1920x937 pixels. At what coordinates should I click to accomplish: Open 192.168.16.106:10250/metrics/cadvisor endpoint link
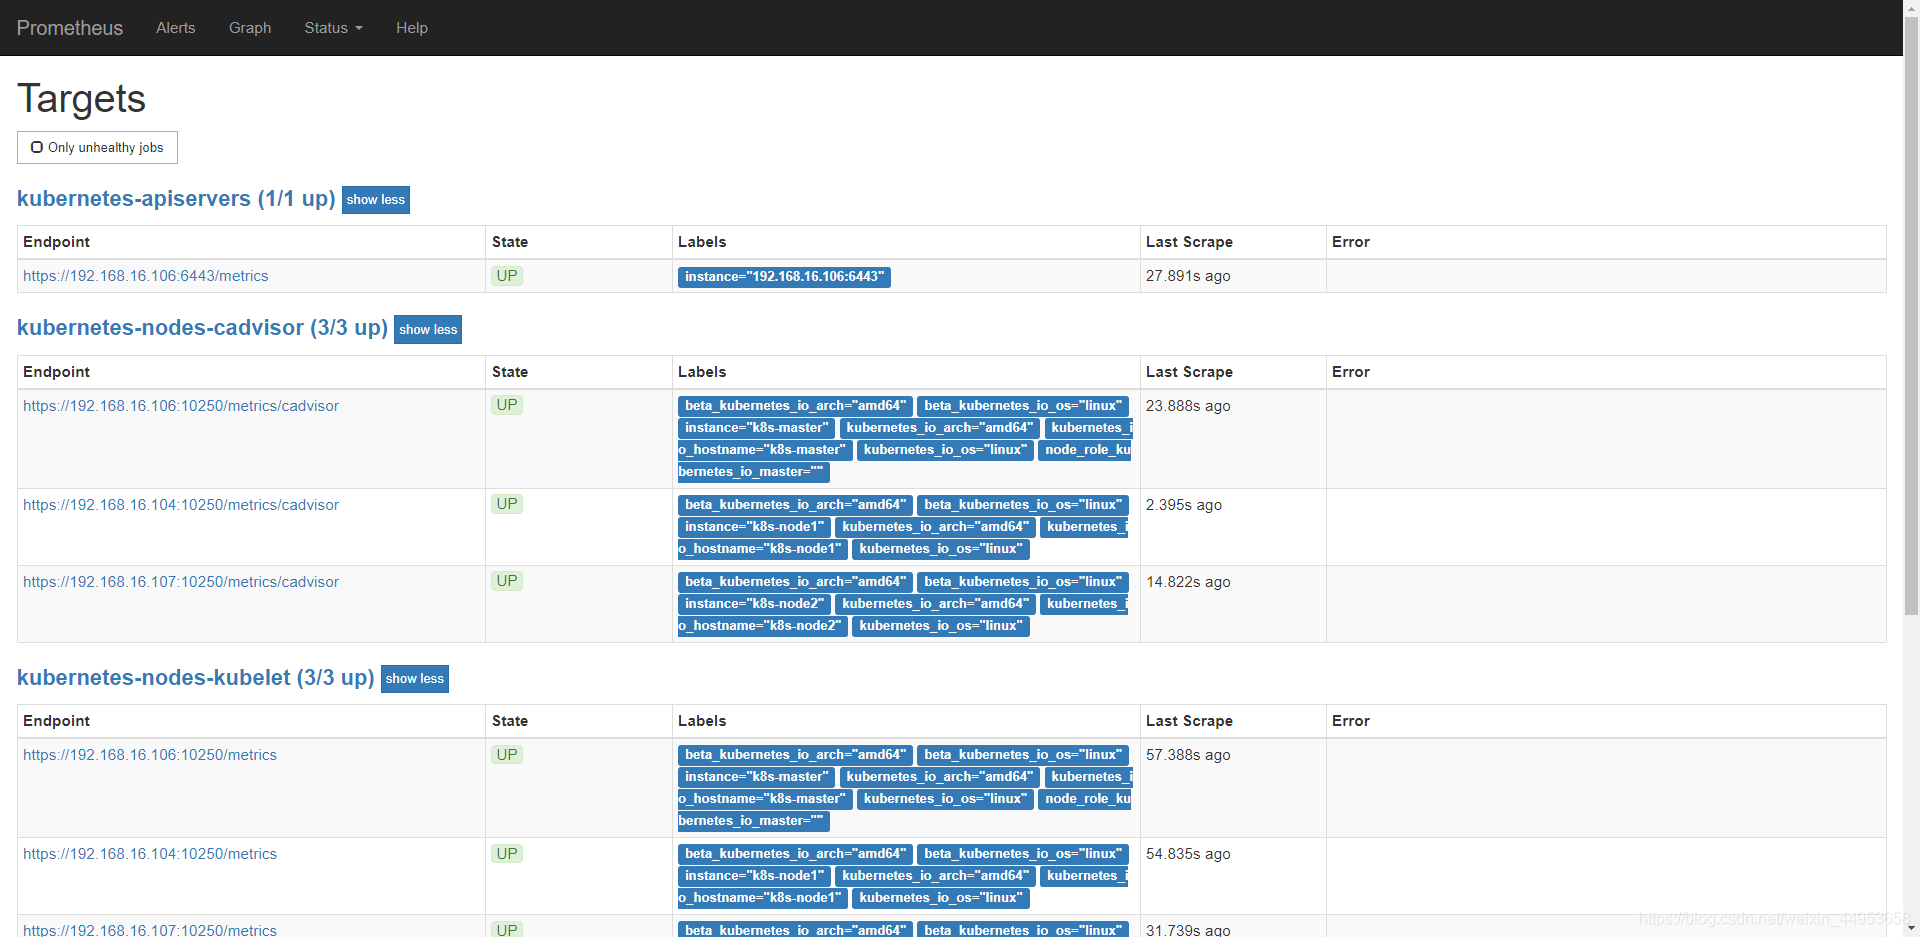tap(181, 406)
